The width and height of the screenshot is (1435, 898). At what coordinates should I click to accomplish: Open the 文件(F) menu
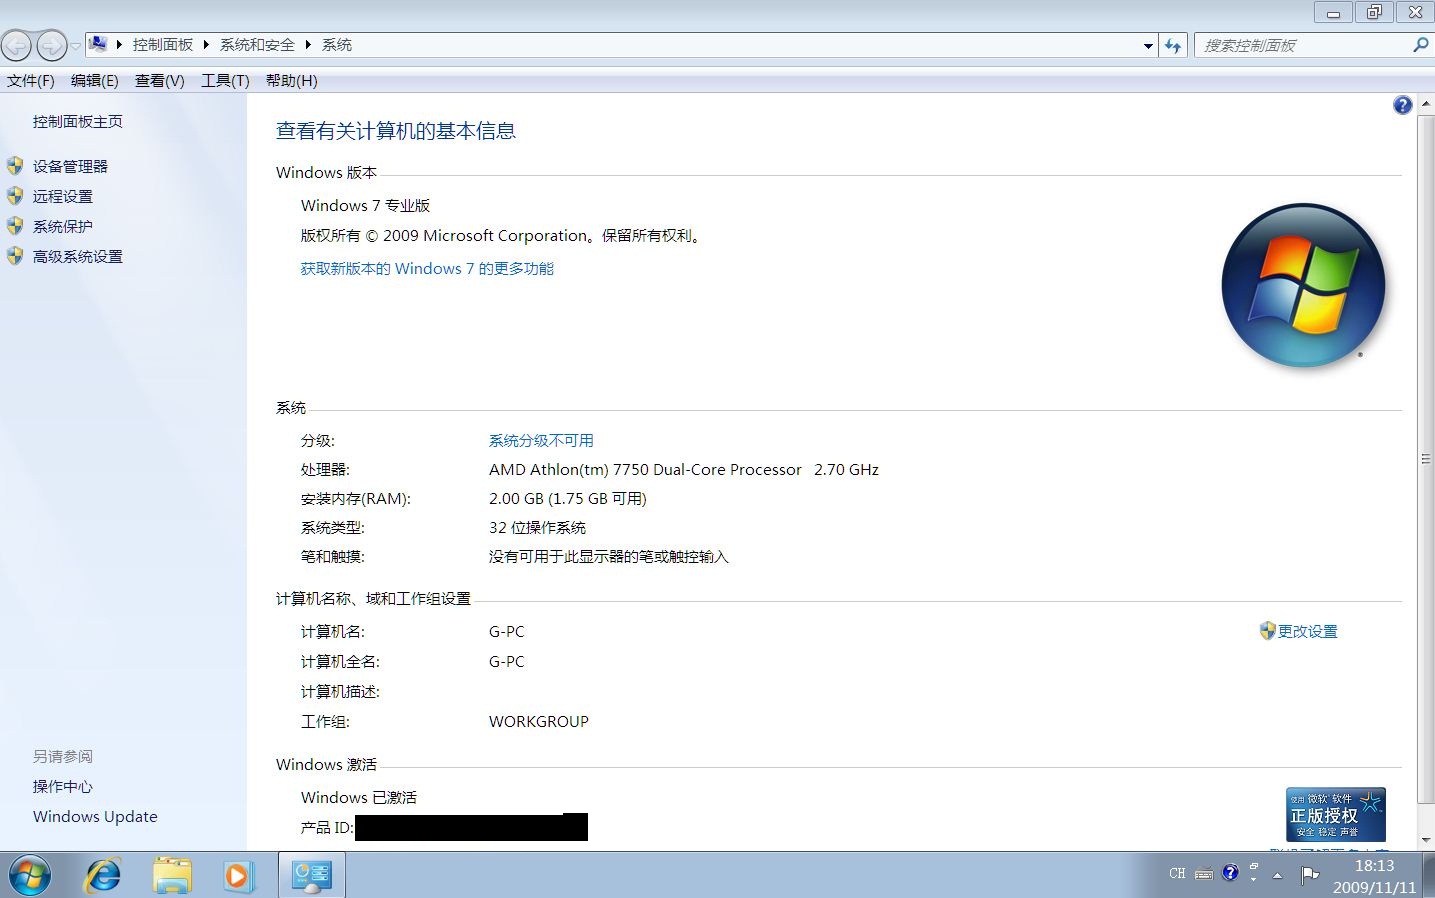[x=31, y=81]
